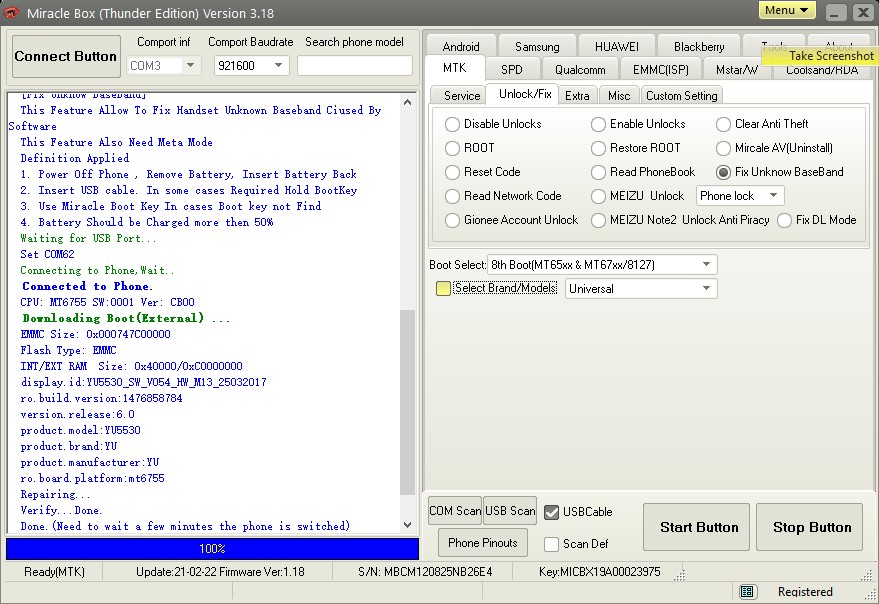879x604 pixels.
Task: Click the 'Flash Type: EMMC' log line
Action: [68, 350]
